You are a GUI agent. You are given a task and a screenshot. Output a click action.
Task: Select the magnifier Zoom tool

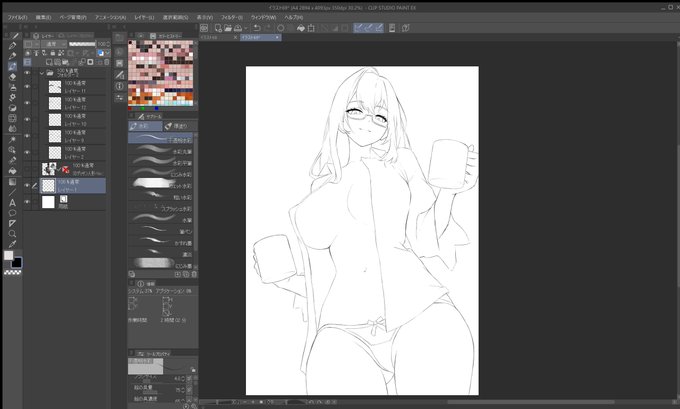(x=13, y=234)
